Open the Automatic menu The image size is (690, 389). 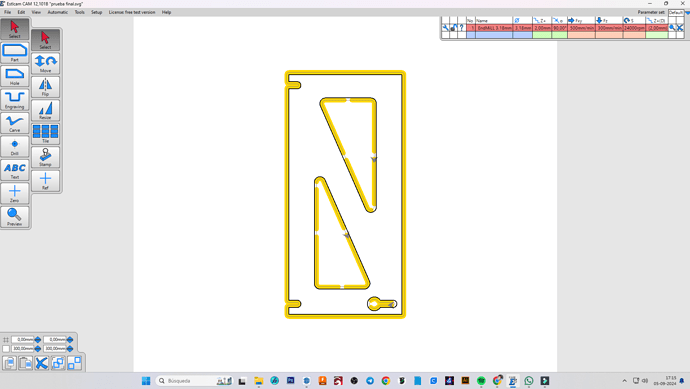pyautogui.click(x=58, y=12)
